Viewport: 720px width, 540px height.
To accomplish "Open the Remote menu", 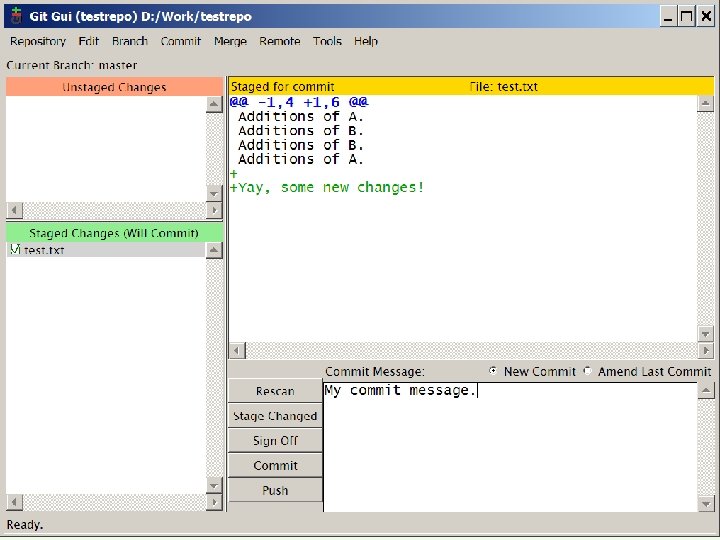I will tap(280, 41).
